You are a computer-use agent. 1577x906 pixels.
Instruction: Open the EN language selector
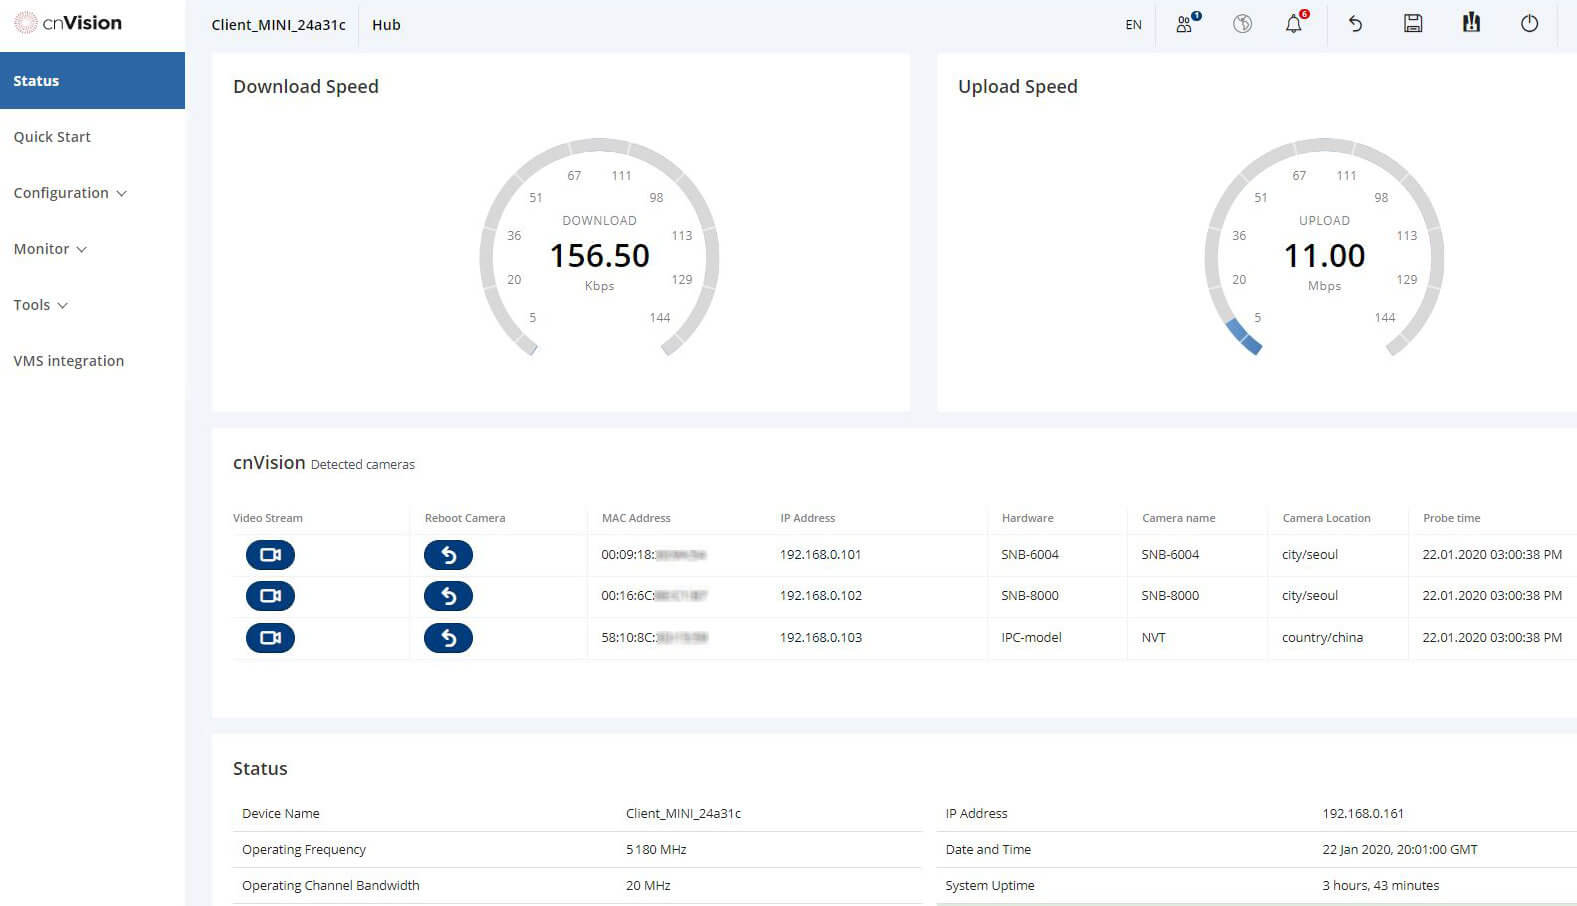(1133, 25)
